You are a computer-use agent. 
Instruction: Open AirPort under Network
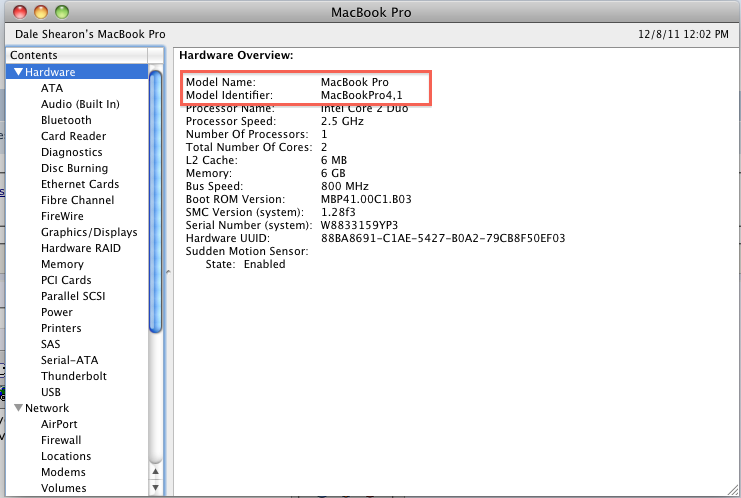point(59,424)
